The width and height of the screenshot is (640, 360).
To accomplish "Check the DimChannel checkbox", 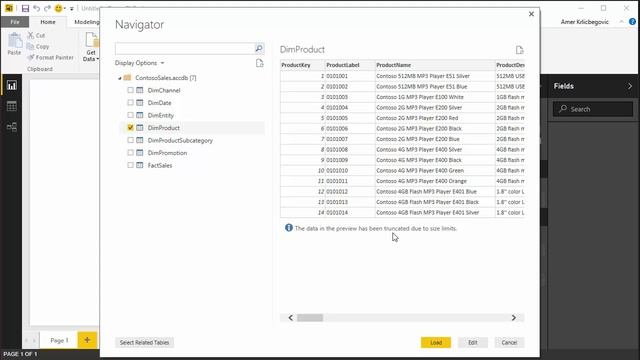I will point(131,90).
